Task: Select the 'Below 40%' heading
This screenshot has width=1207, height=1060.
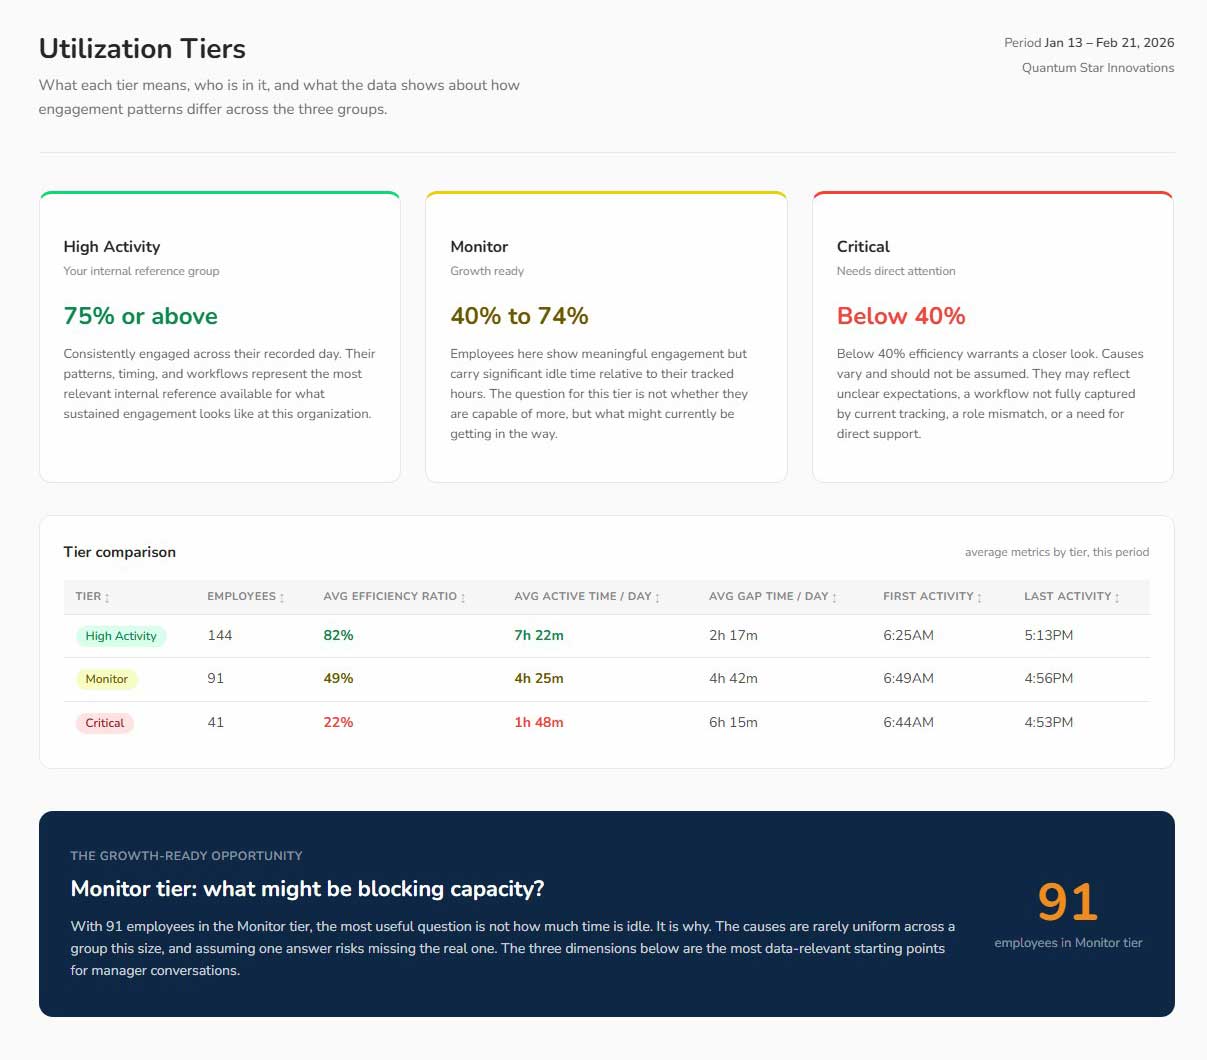Action: [901, 316]
